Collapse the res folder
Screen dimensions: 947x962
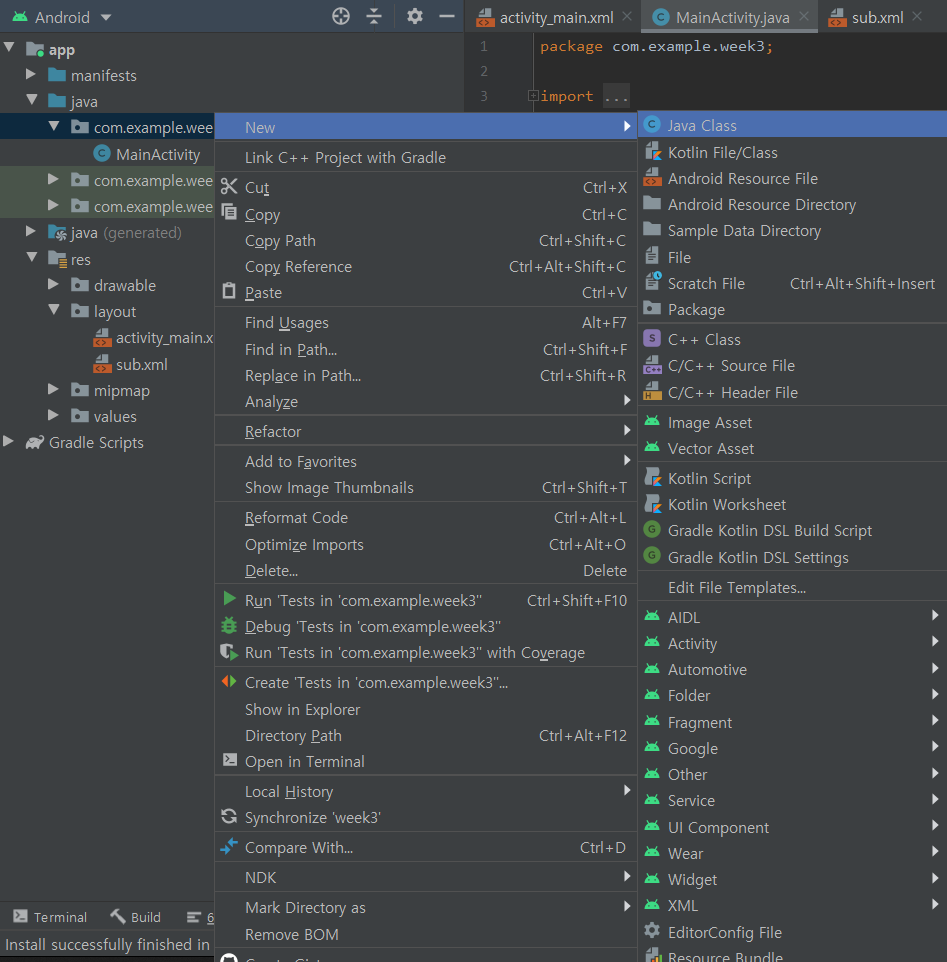coord(32,257)
